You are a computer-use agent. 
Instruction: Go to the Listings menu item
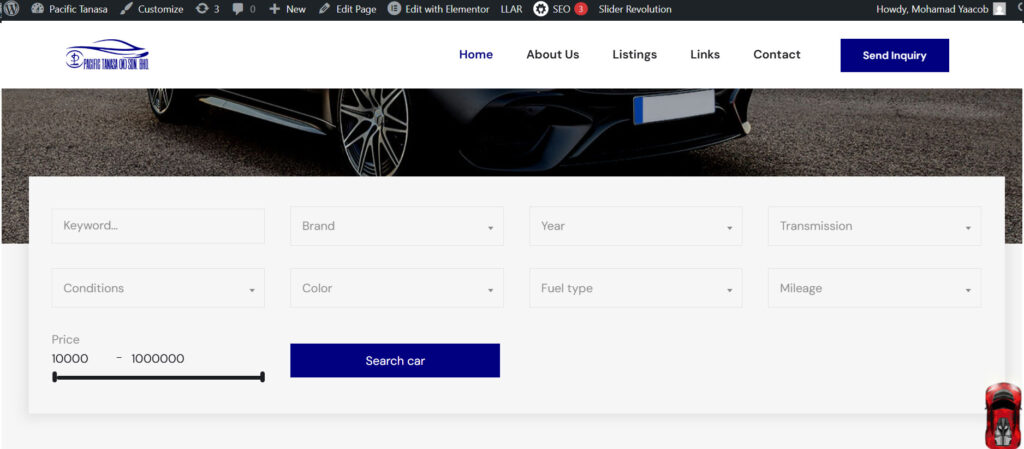(634, 55)
